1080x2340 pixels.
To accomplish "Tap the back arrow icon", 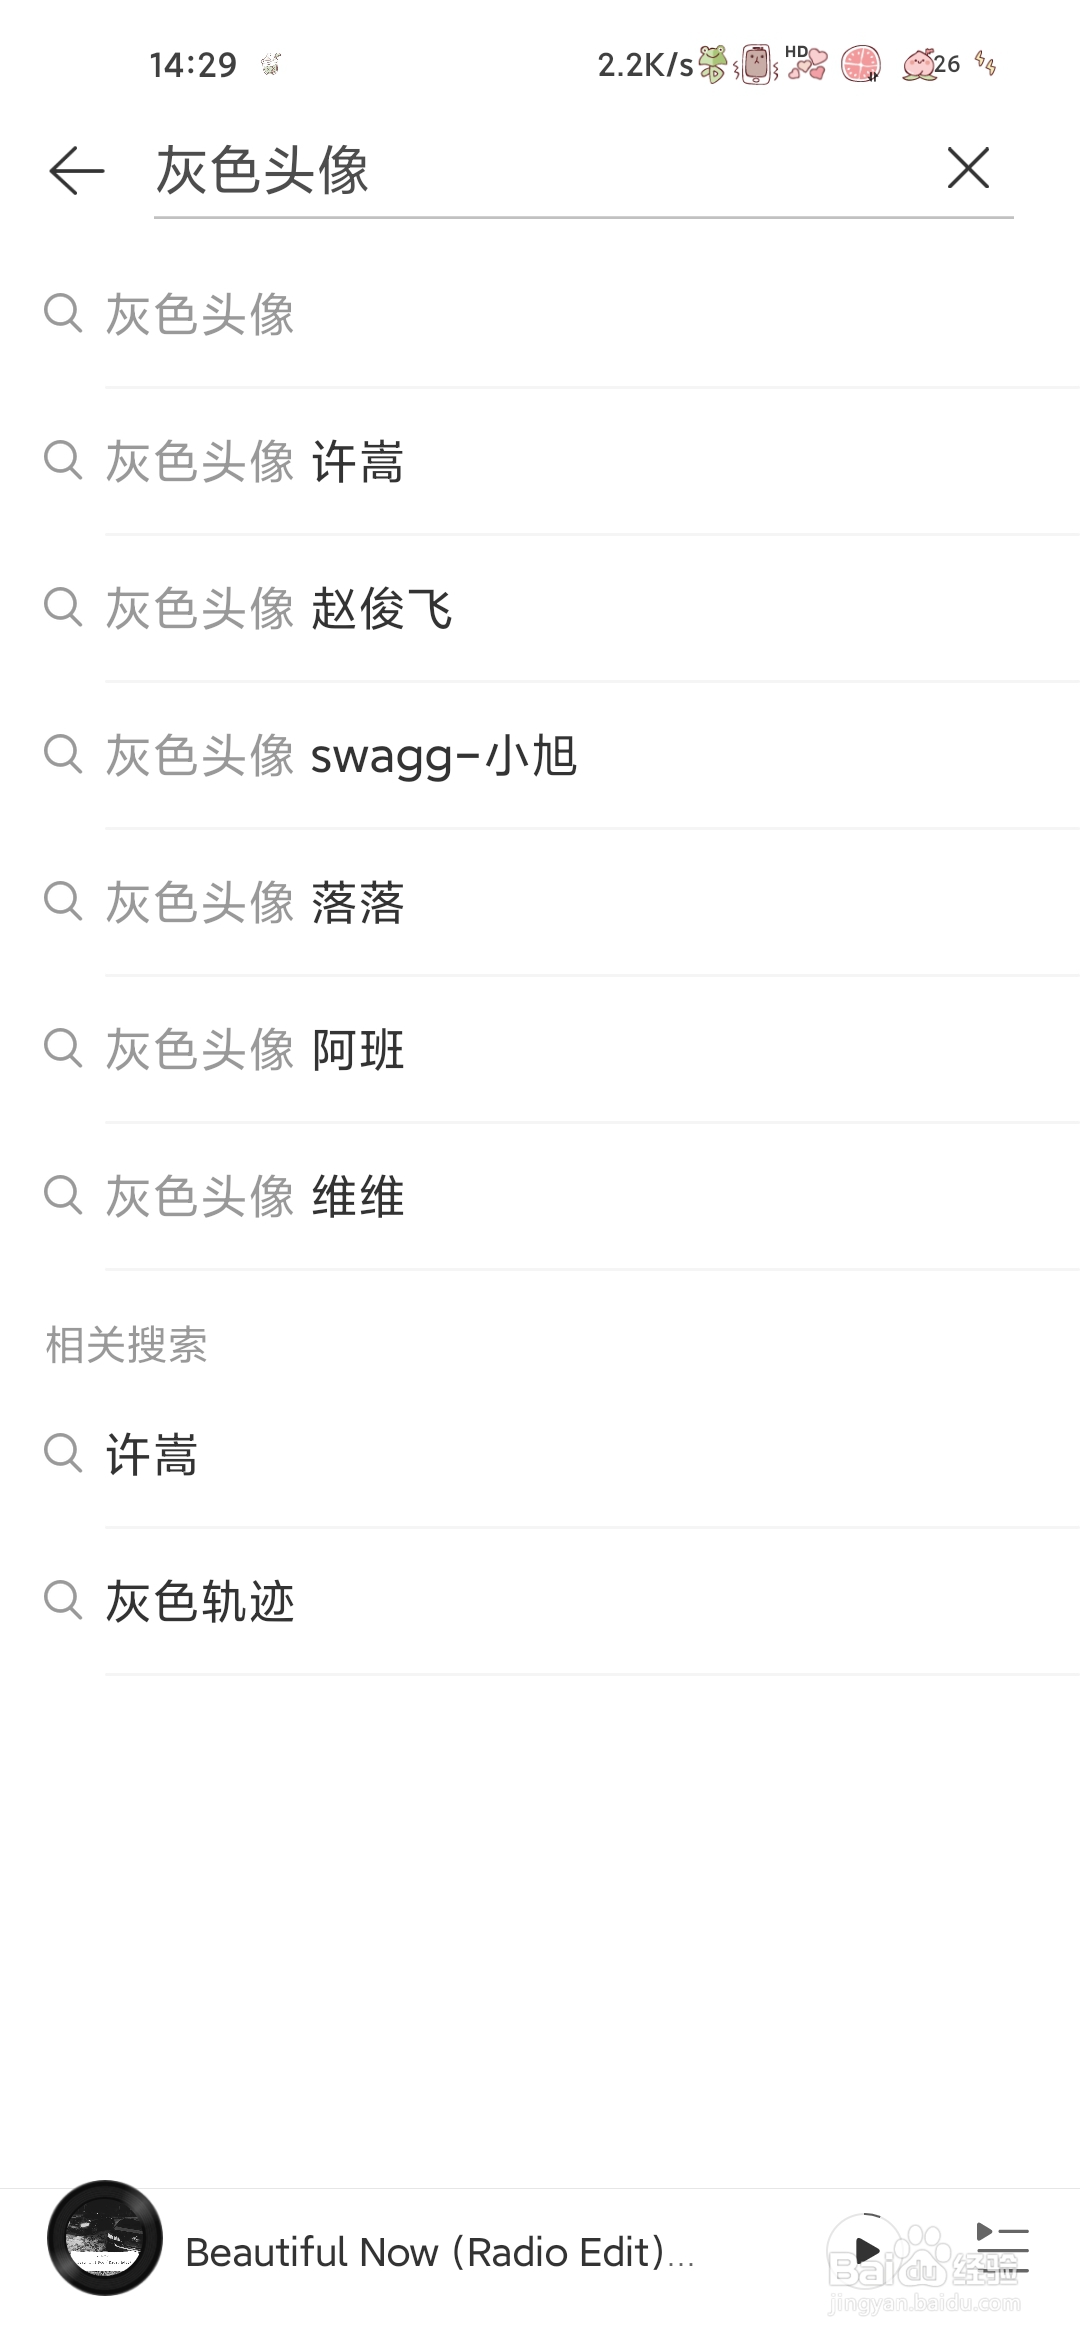I will click(x=77, y=170).
